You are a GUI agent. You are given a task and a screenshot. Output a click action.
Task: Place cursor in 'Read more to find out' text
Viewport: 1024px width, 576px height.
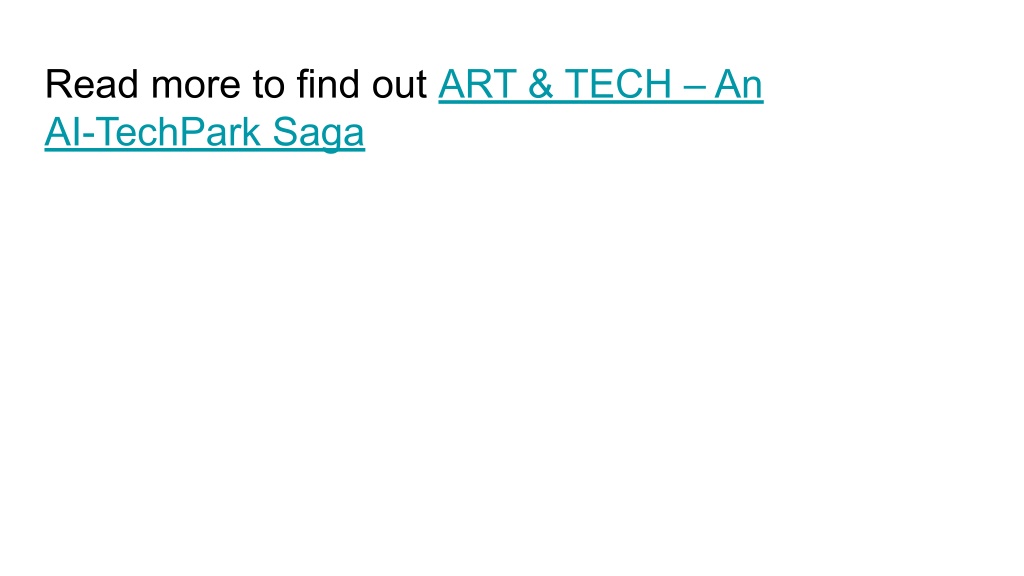point(236,84)
